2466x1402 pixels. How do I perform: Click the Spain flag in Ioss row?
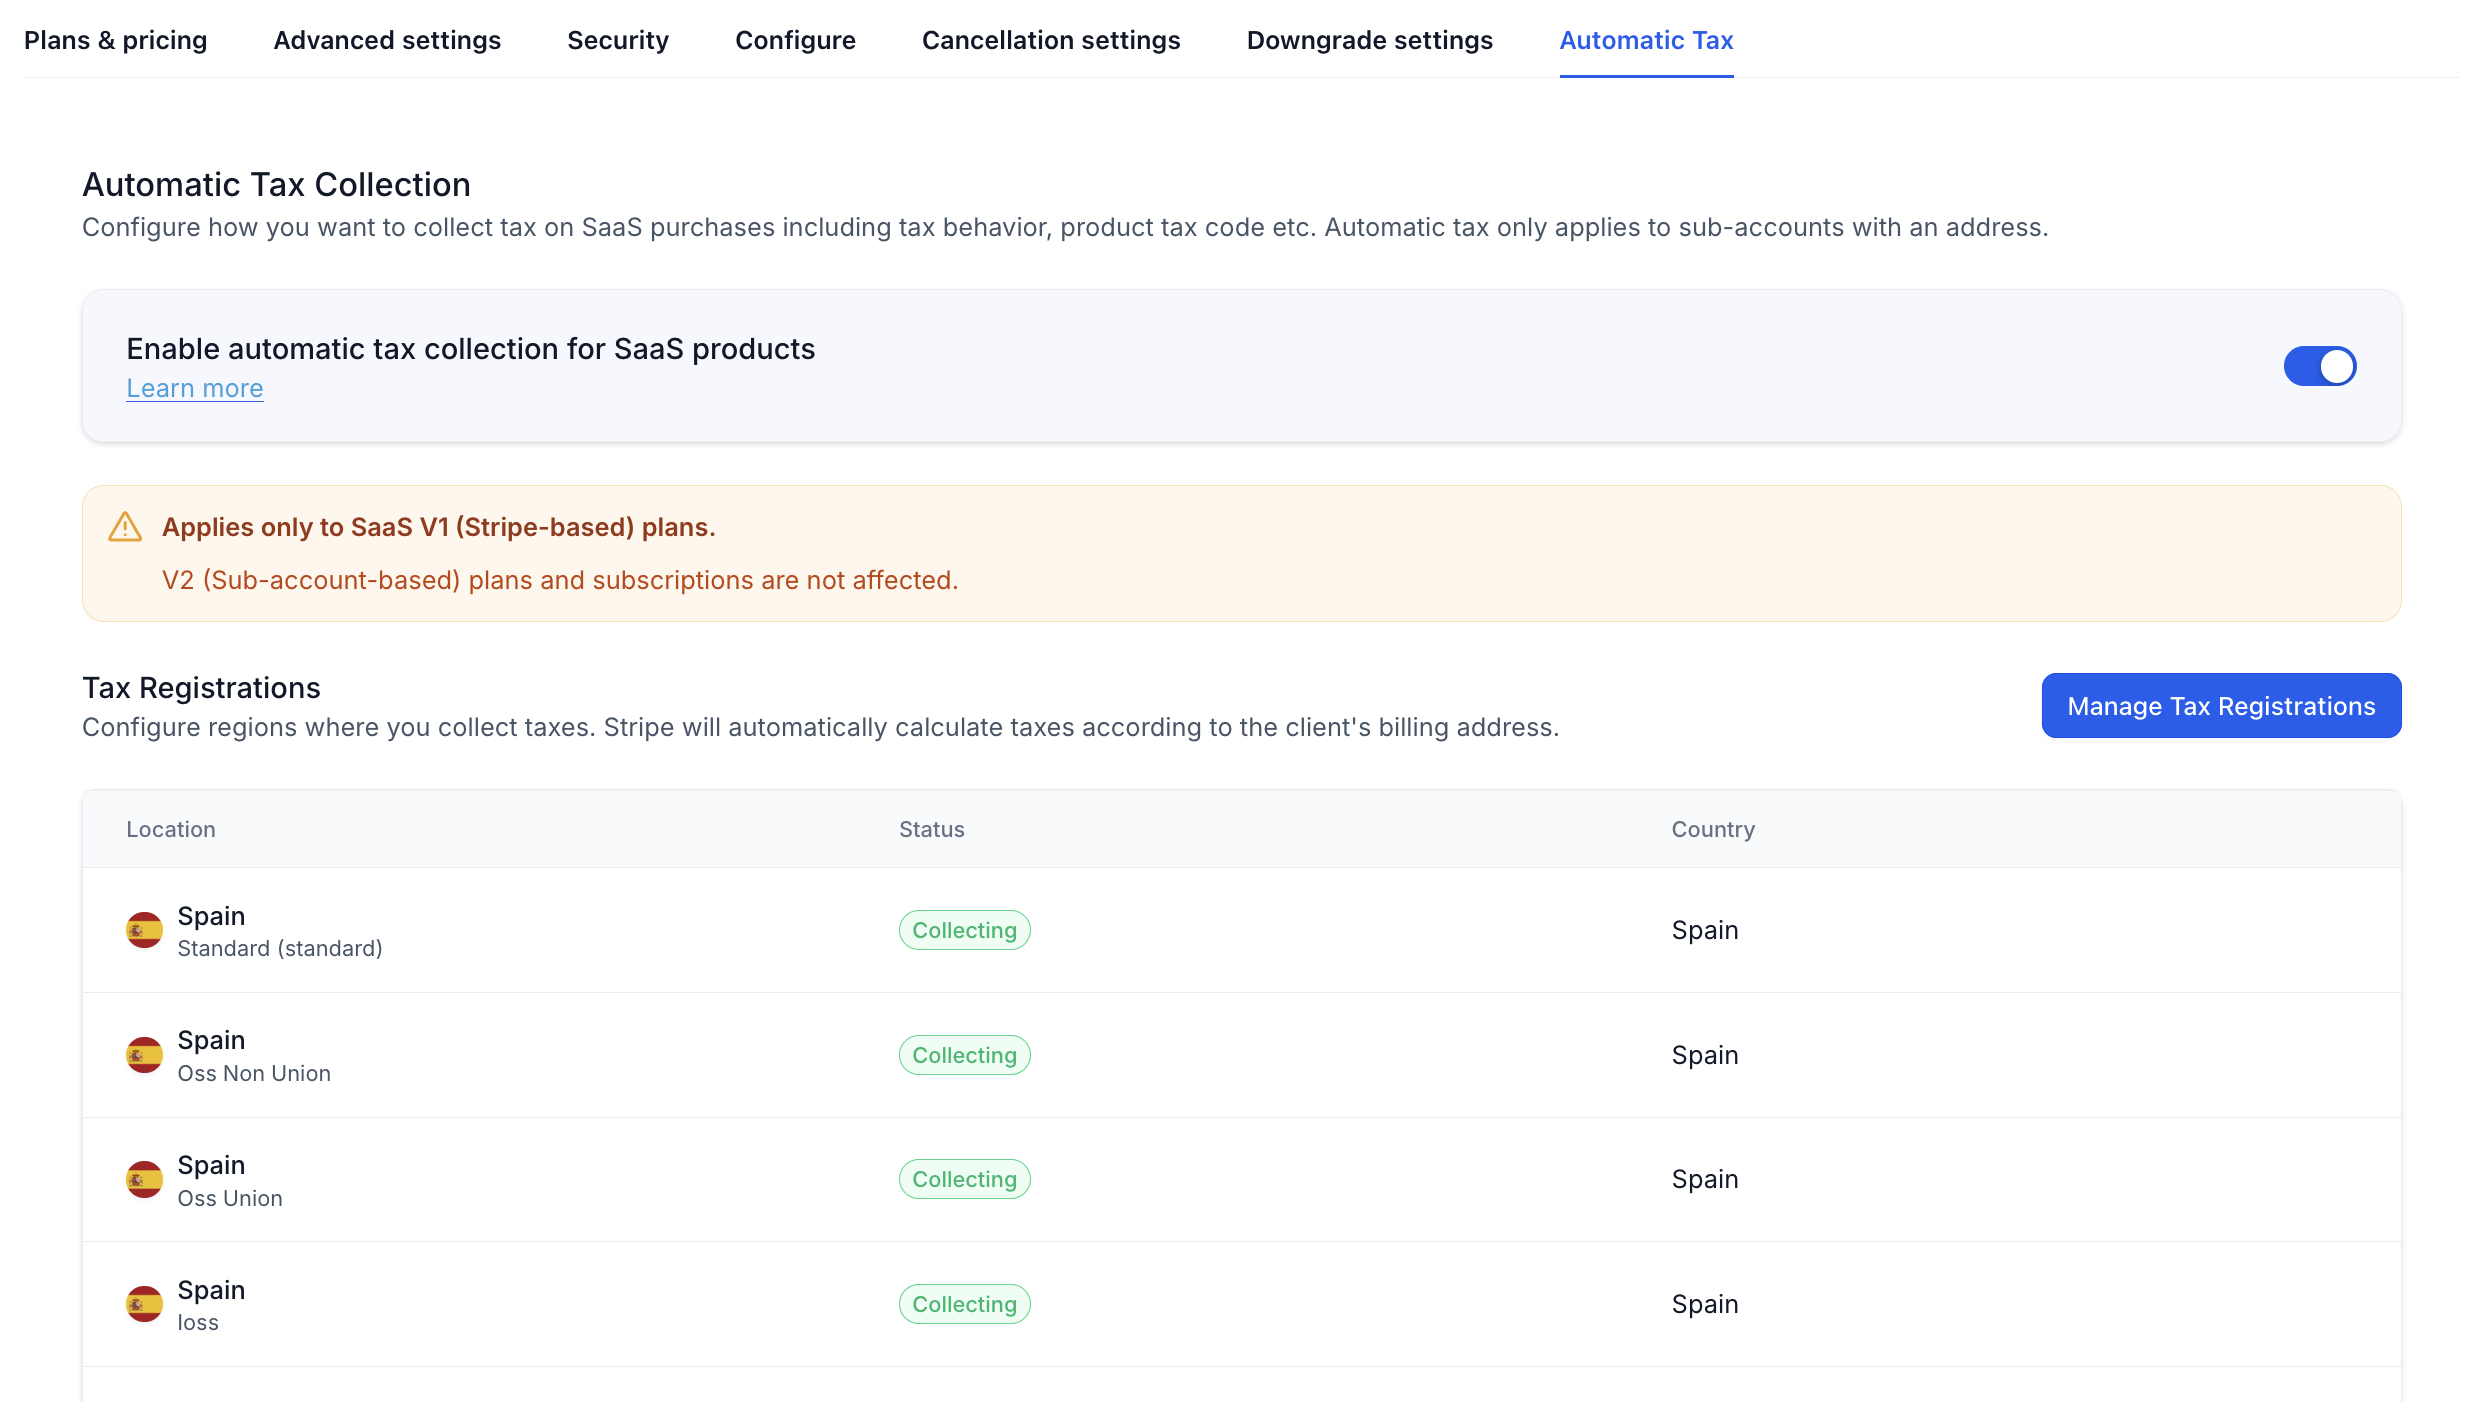[144, 1304]
